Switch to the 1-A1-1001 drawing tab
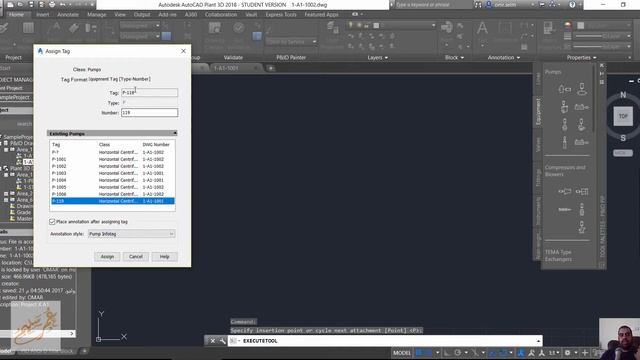Viewport: 640px width, 360px height. pyautogui.click(x=226, y=68)
